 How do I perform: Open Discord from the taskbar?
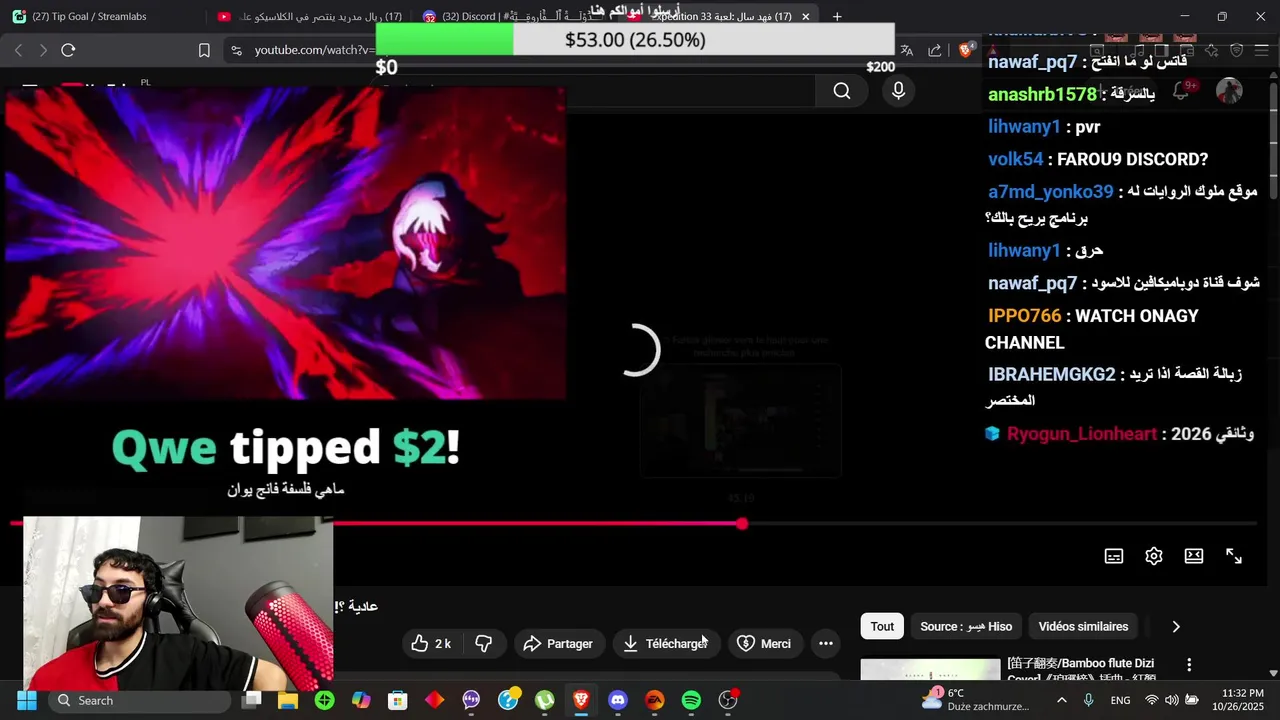[618, 700]
